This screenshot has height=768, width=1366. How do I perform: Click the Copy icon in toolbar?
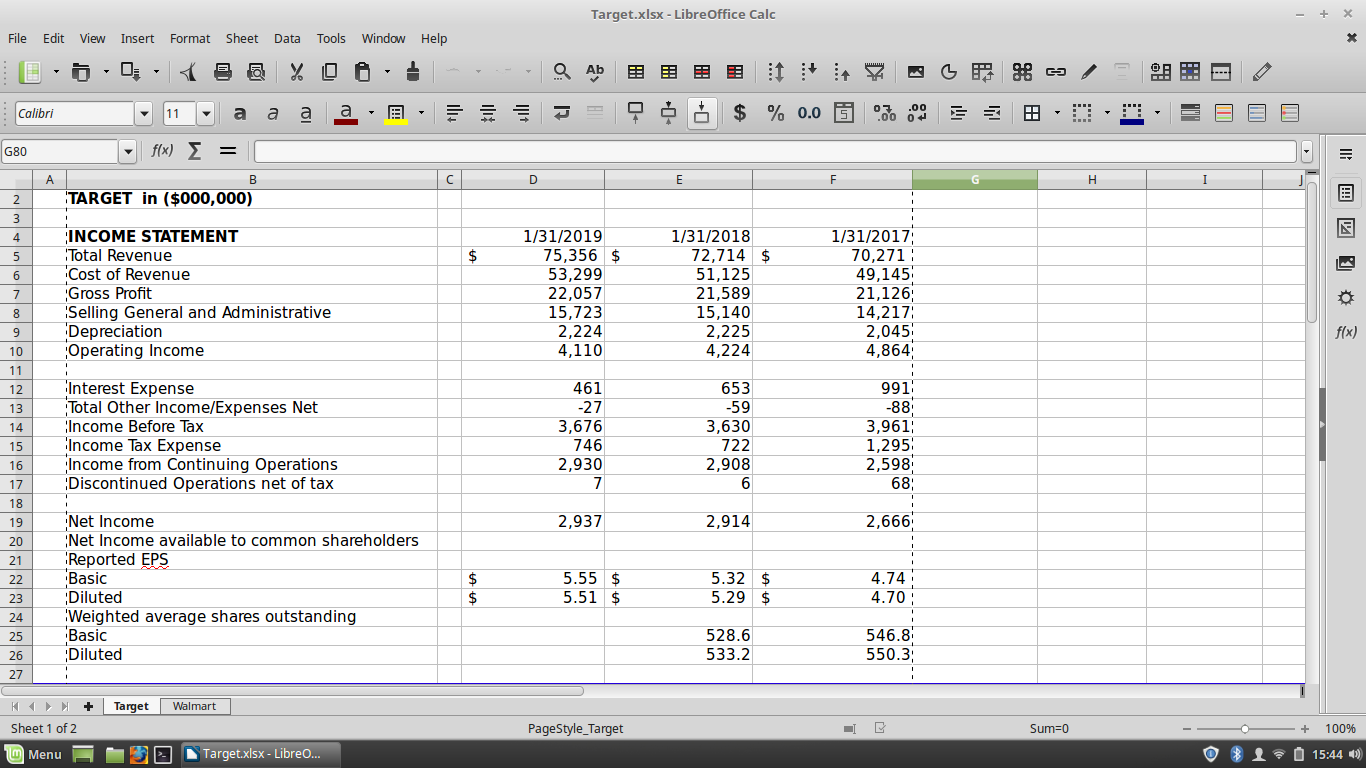[329, 72]
